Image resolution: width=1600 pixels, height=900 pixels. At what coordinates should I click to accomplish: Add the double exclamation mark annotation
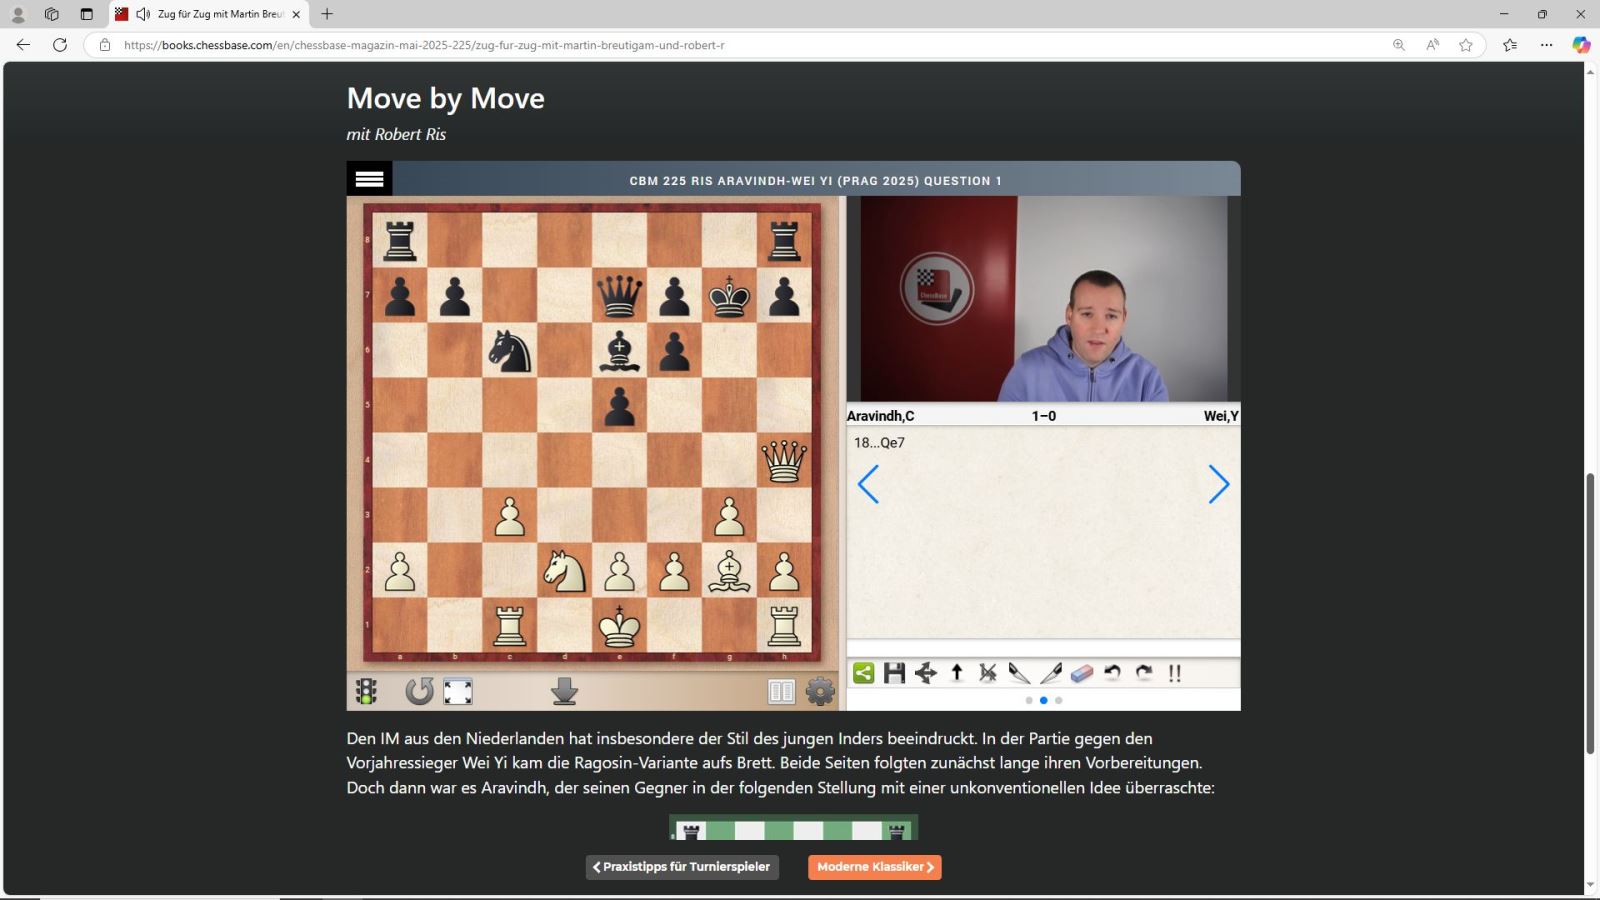click(x=1175, y=673)
